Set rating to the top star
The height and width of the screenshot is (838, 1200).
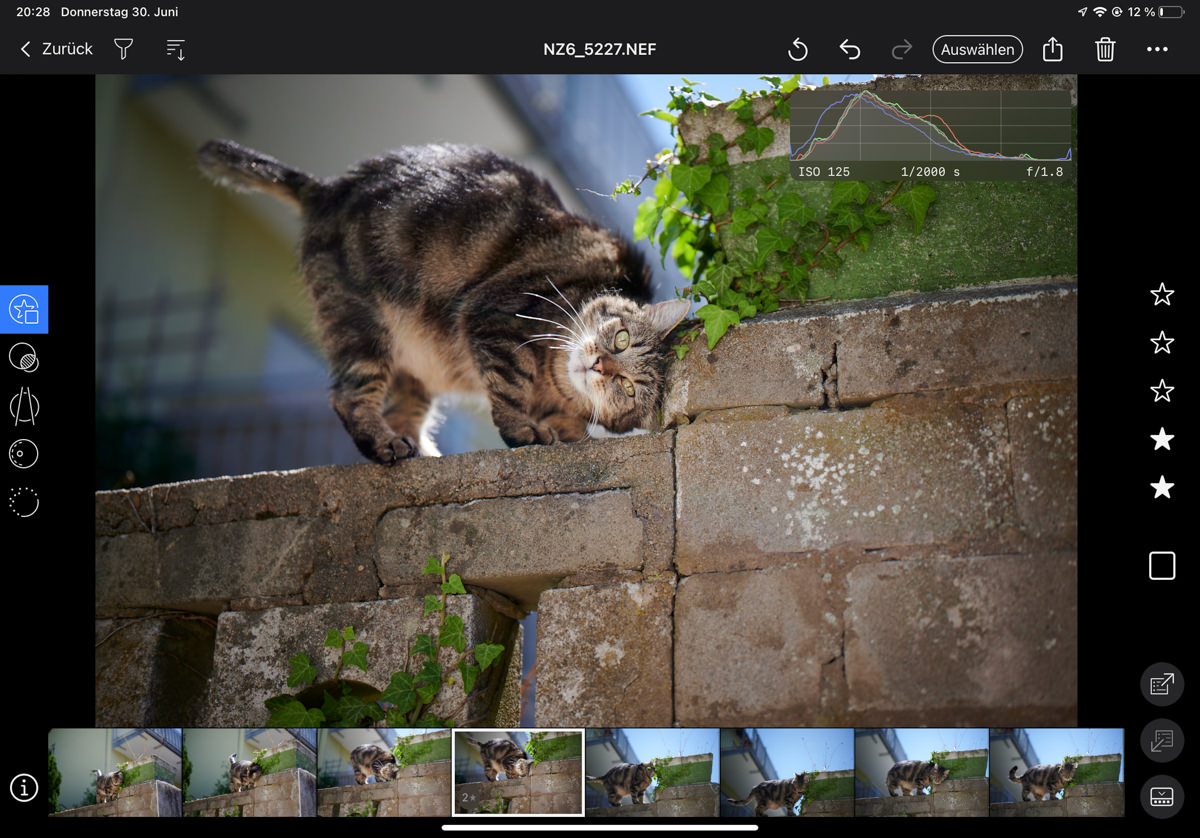coord(1161,294)
